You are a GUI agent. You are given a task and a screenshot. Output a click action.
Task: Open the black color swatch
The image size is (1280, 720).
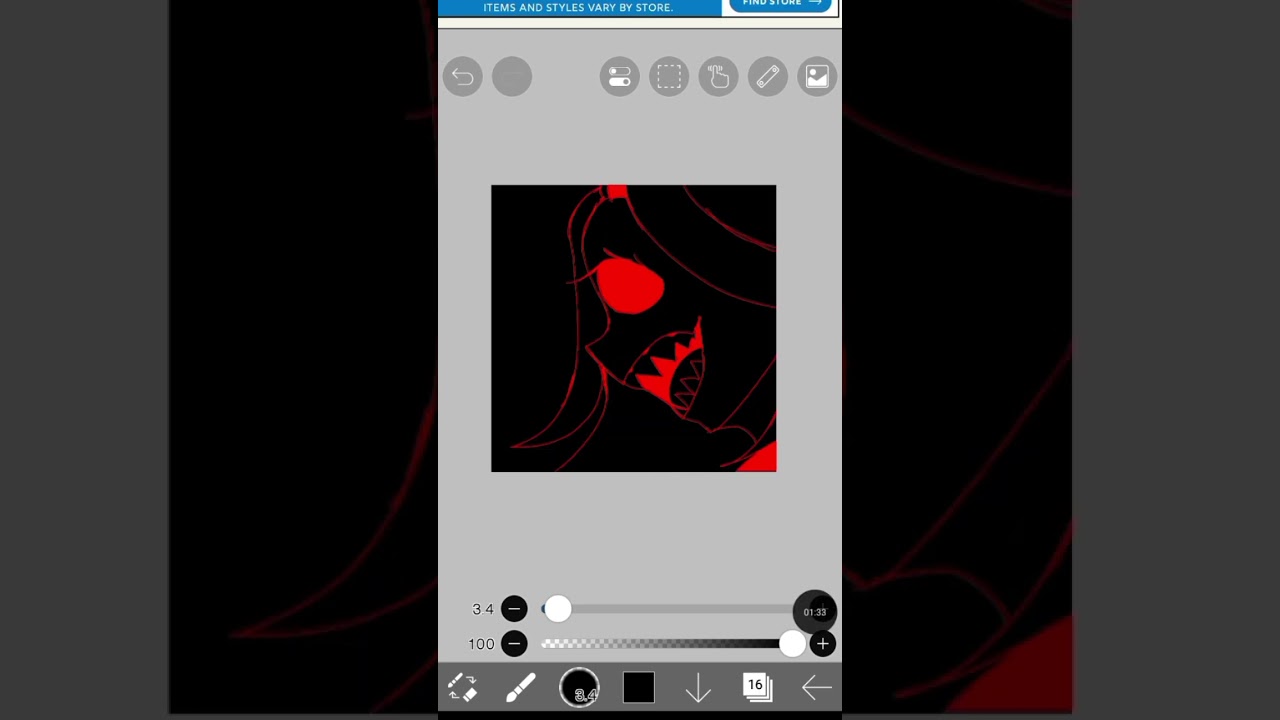point(639,687)
